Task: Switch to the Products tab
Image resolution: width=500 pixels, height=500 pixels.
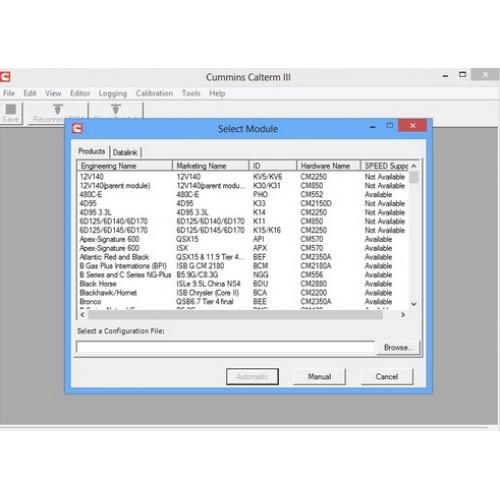Action: [x=92, y=151]
